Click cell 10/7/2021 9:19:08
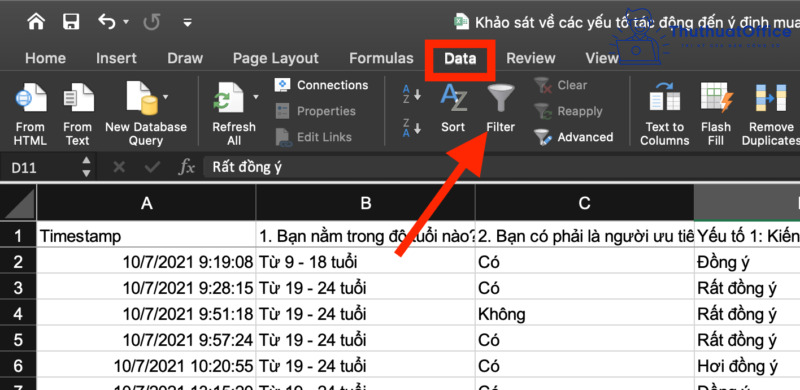This screenshot has height=390, width=800. click(146, 262)
